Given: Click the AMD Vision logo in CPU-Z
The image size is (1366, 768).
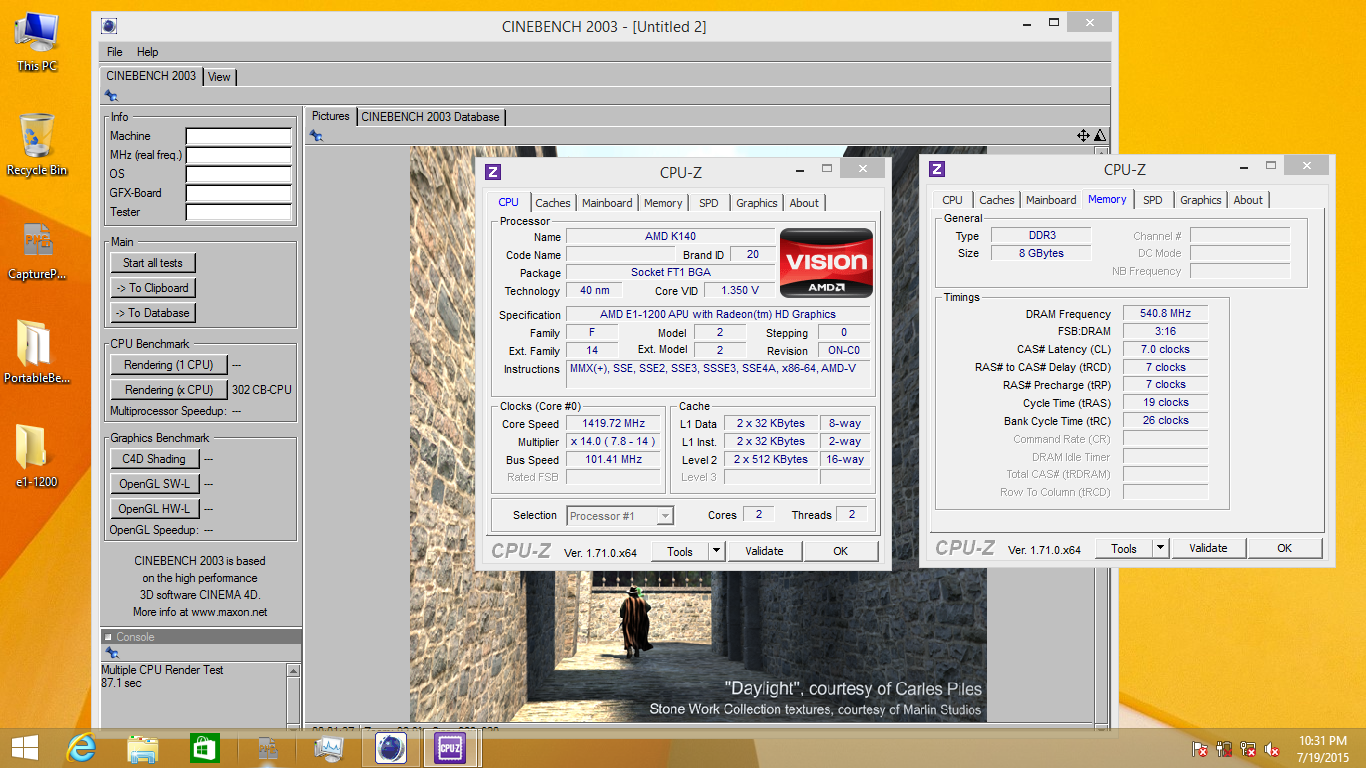Looking at the screenshot, I should click(826, 263).
